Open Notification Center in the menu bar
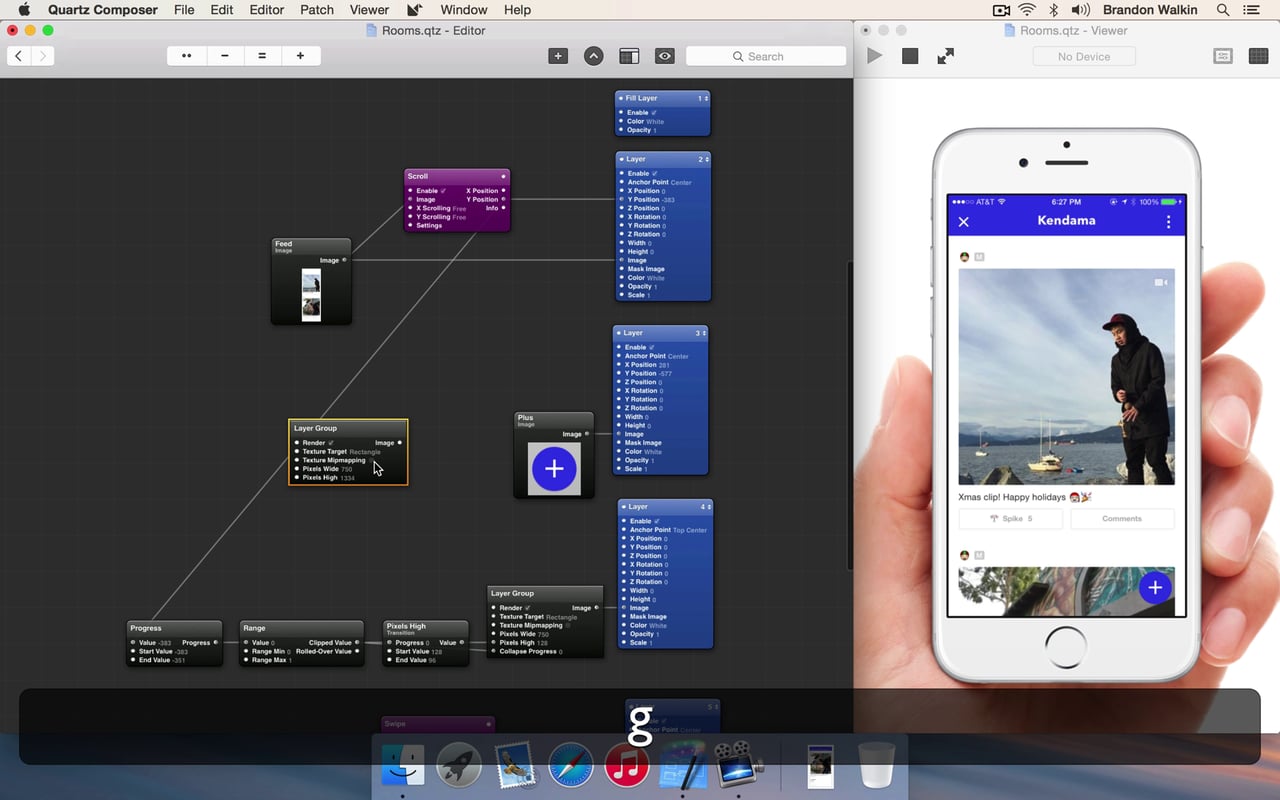Viewport: 1280px width, 800px height. click(1252, 10)
